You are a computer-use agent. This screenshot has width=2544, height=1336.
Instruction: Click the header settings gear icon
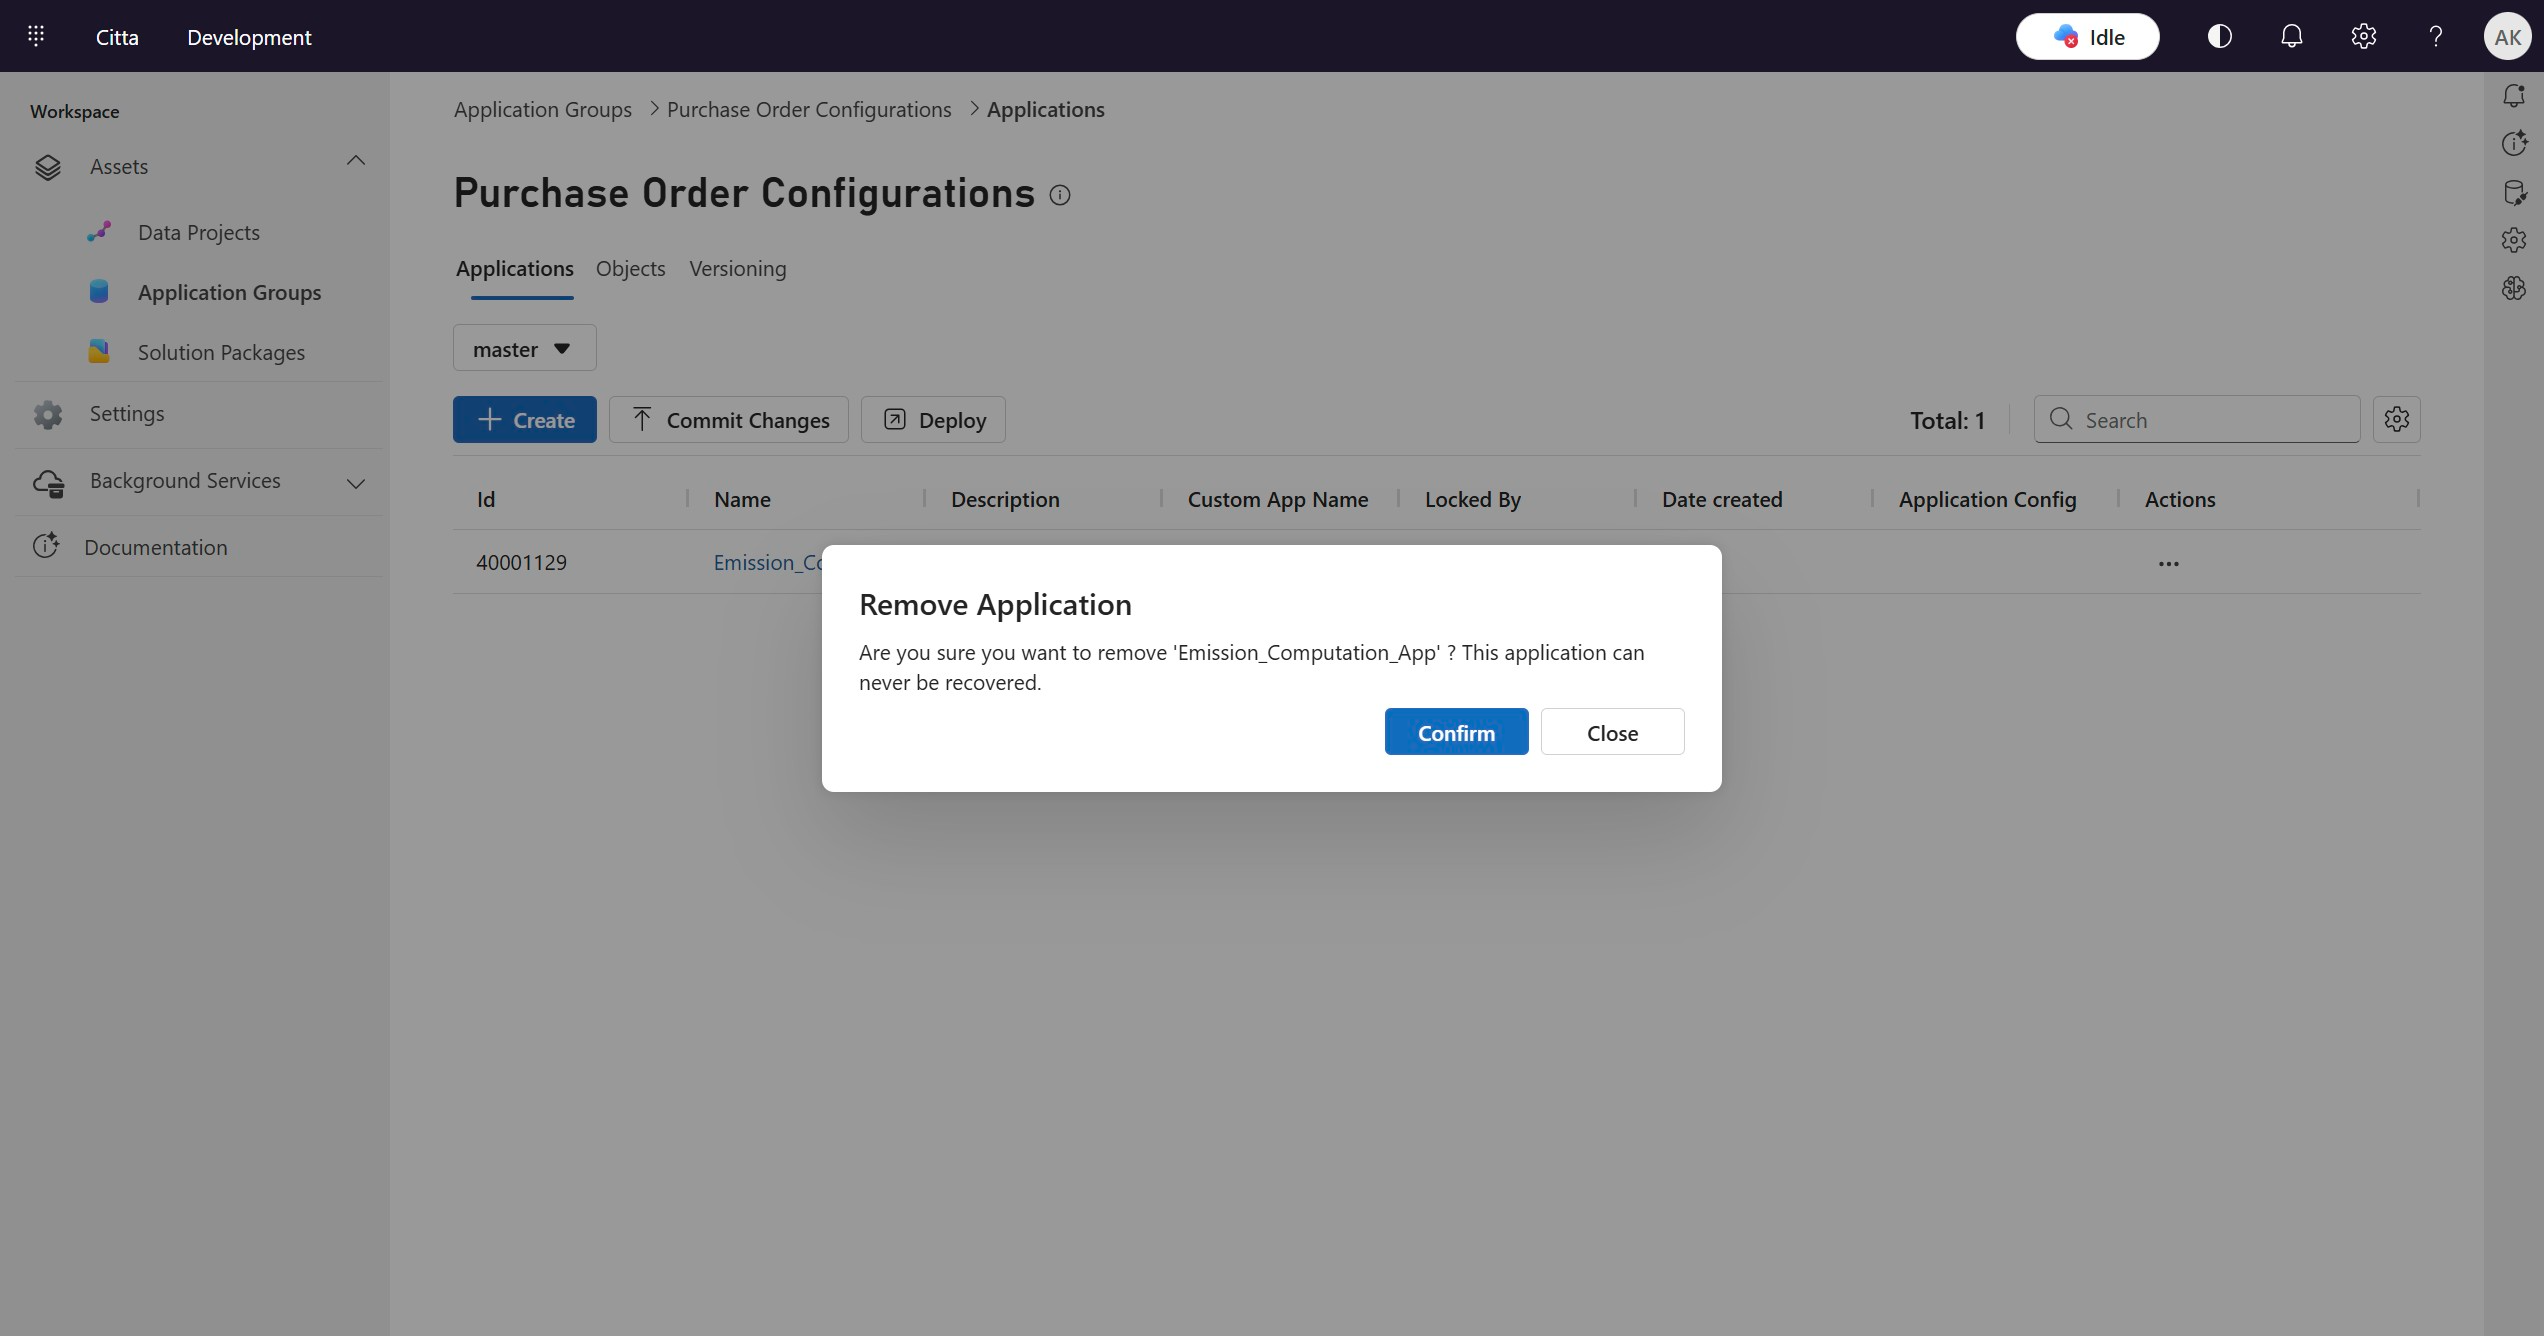[x=2363, y=36]
